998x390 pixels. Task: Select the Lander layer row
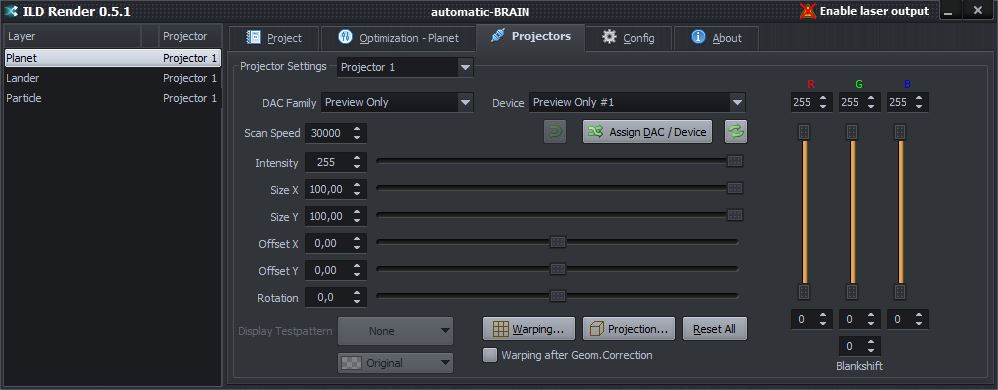(x=113, y=78)
